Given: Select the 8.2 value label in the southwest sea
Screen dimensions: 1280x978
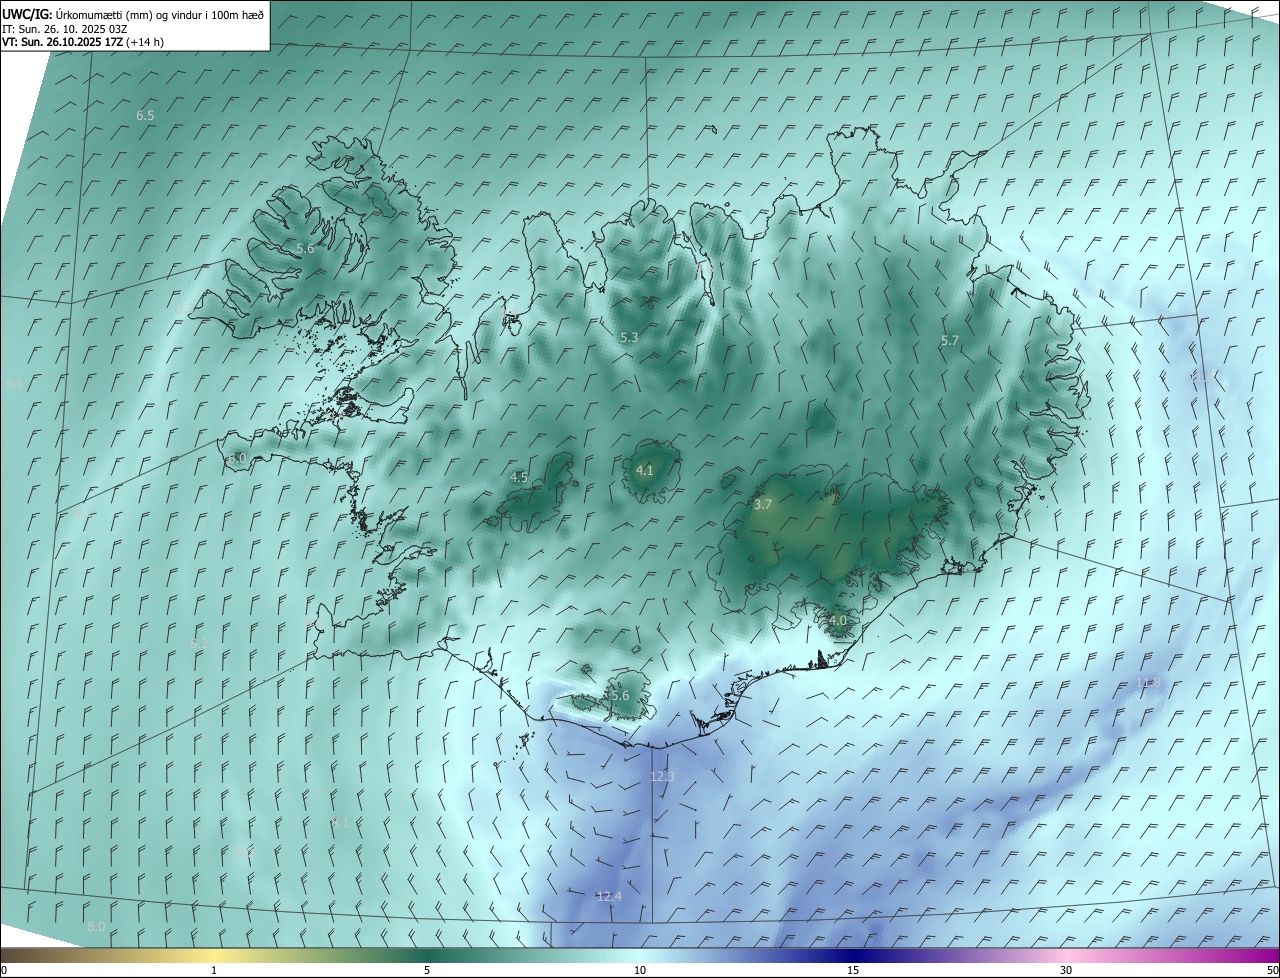Looking at the screenshot, I should pyautogui.click(x=199, y=644).
